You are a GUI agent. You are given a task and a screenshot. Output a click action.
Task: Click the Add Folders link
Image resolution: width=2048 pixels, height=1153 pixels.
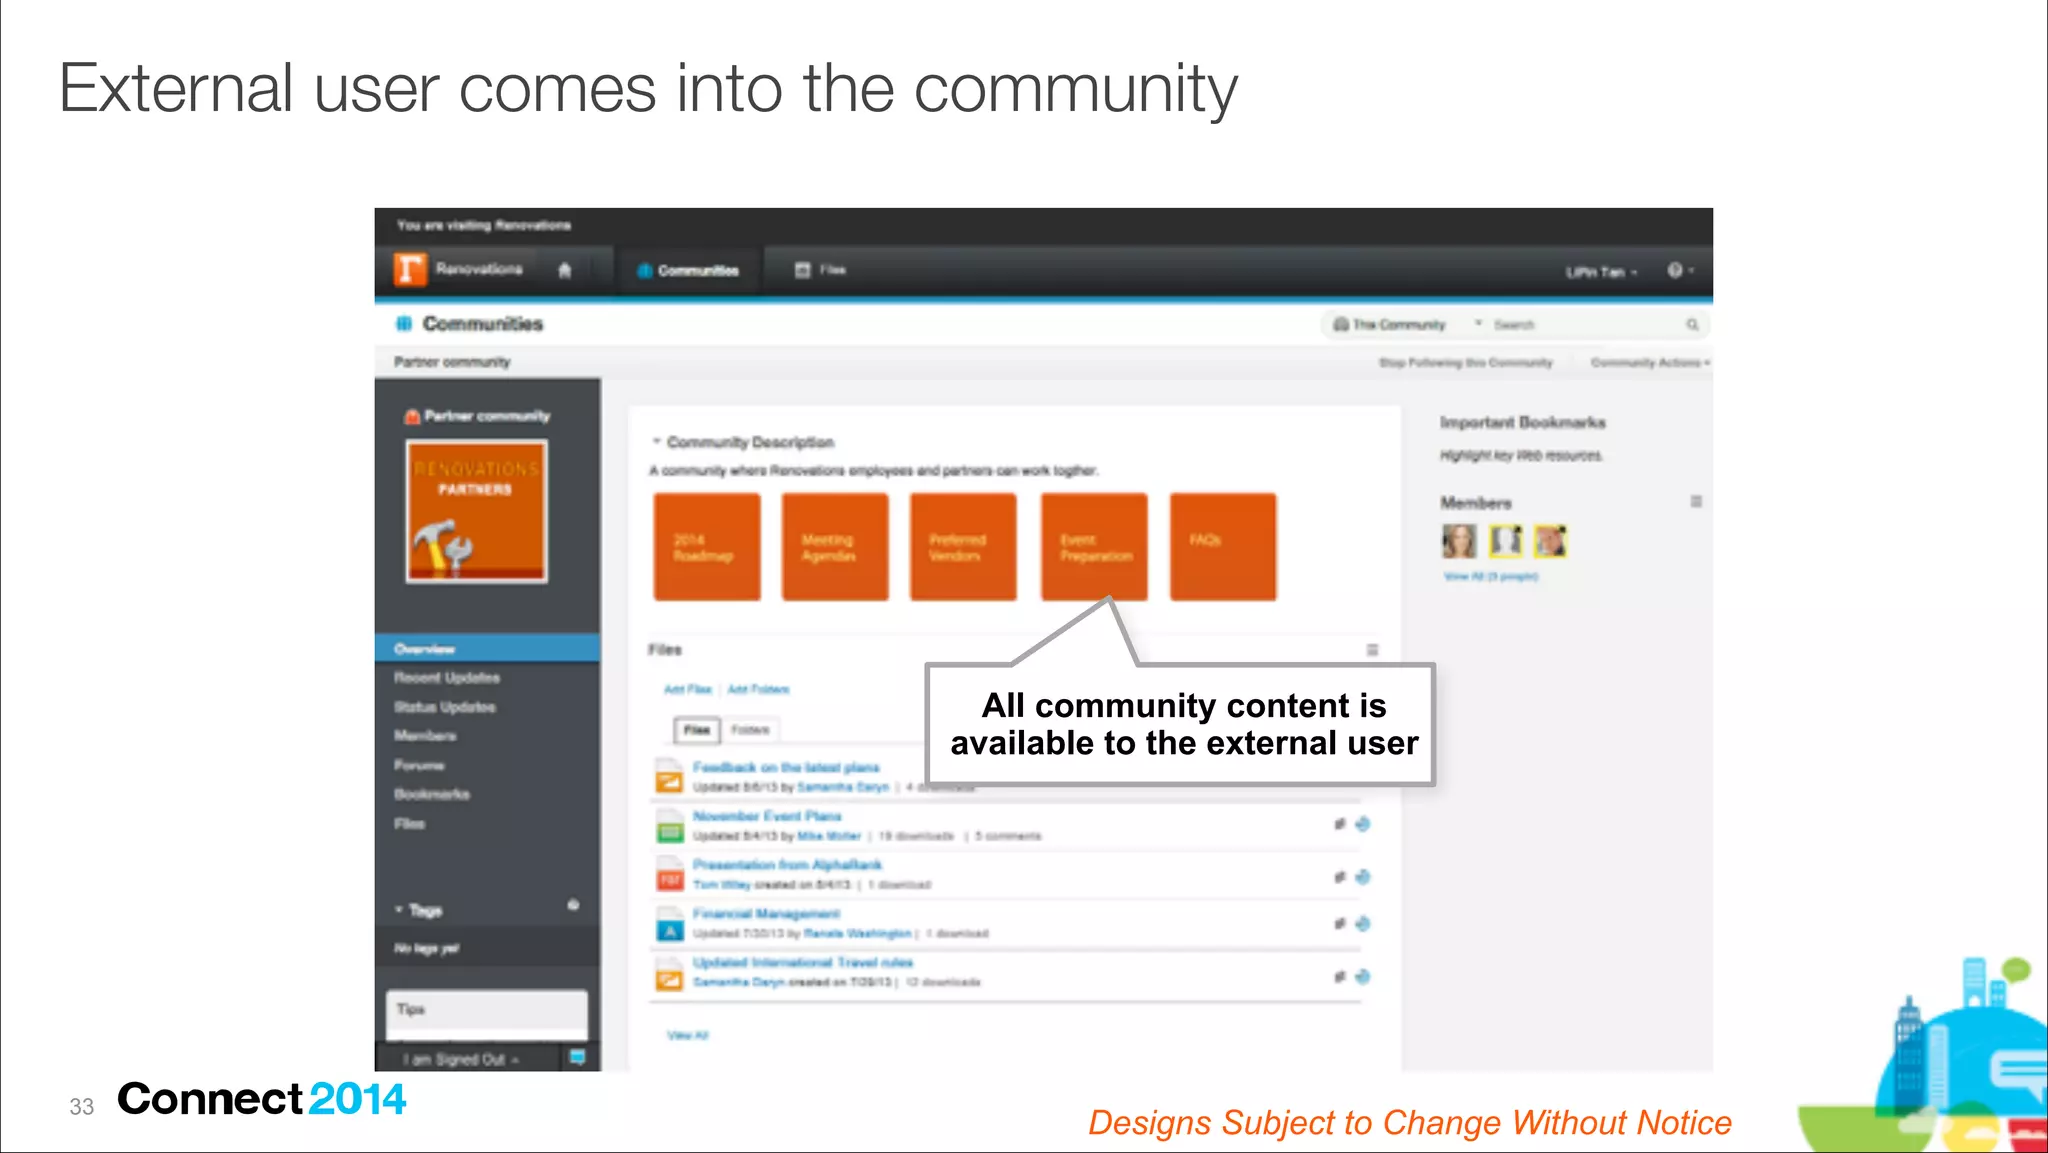point(758,689)
